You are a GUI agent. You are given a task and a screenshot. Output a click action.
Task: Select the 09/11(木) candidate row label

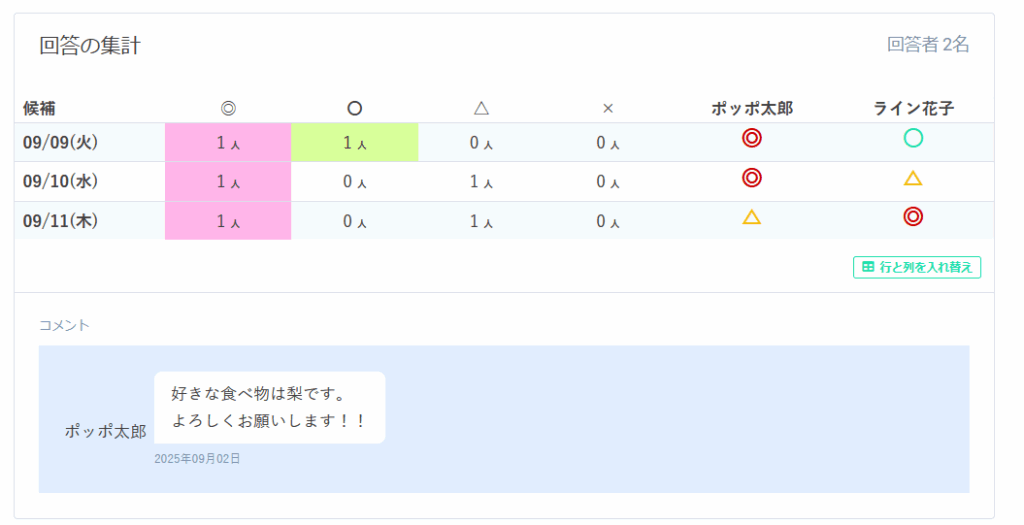click(x=60, y=221)
